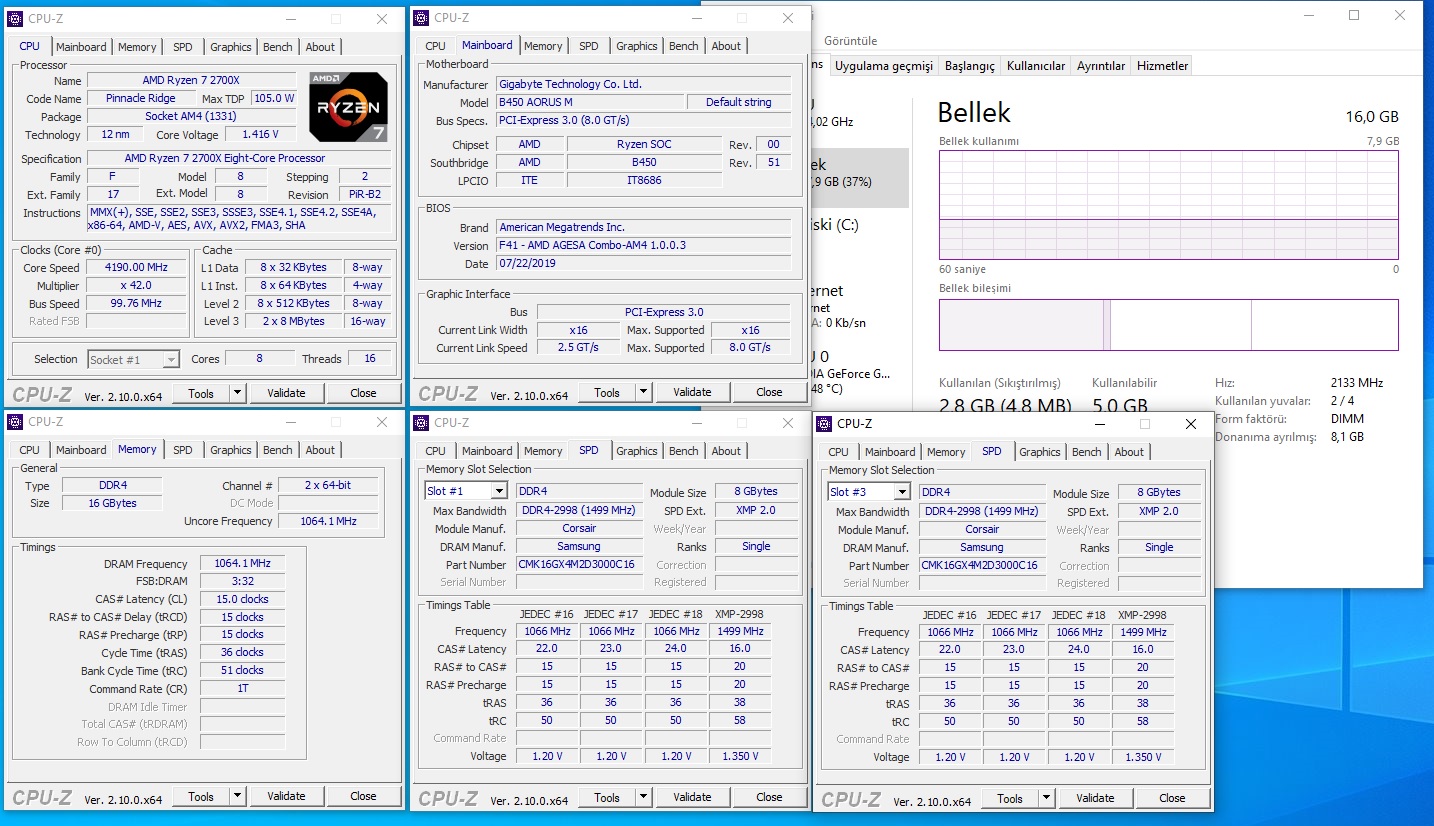Open Hizmetler tab in Task Manager
1434x826 pixels.
tap(1163, 66)
